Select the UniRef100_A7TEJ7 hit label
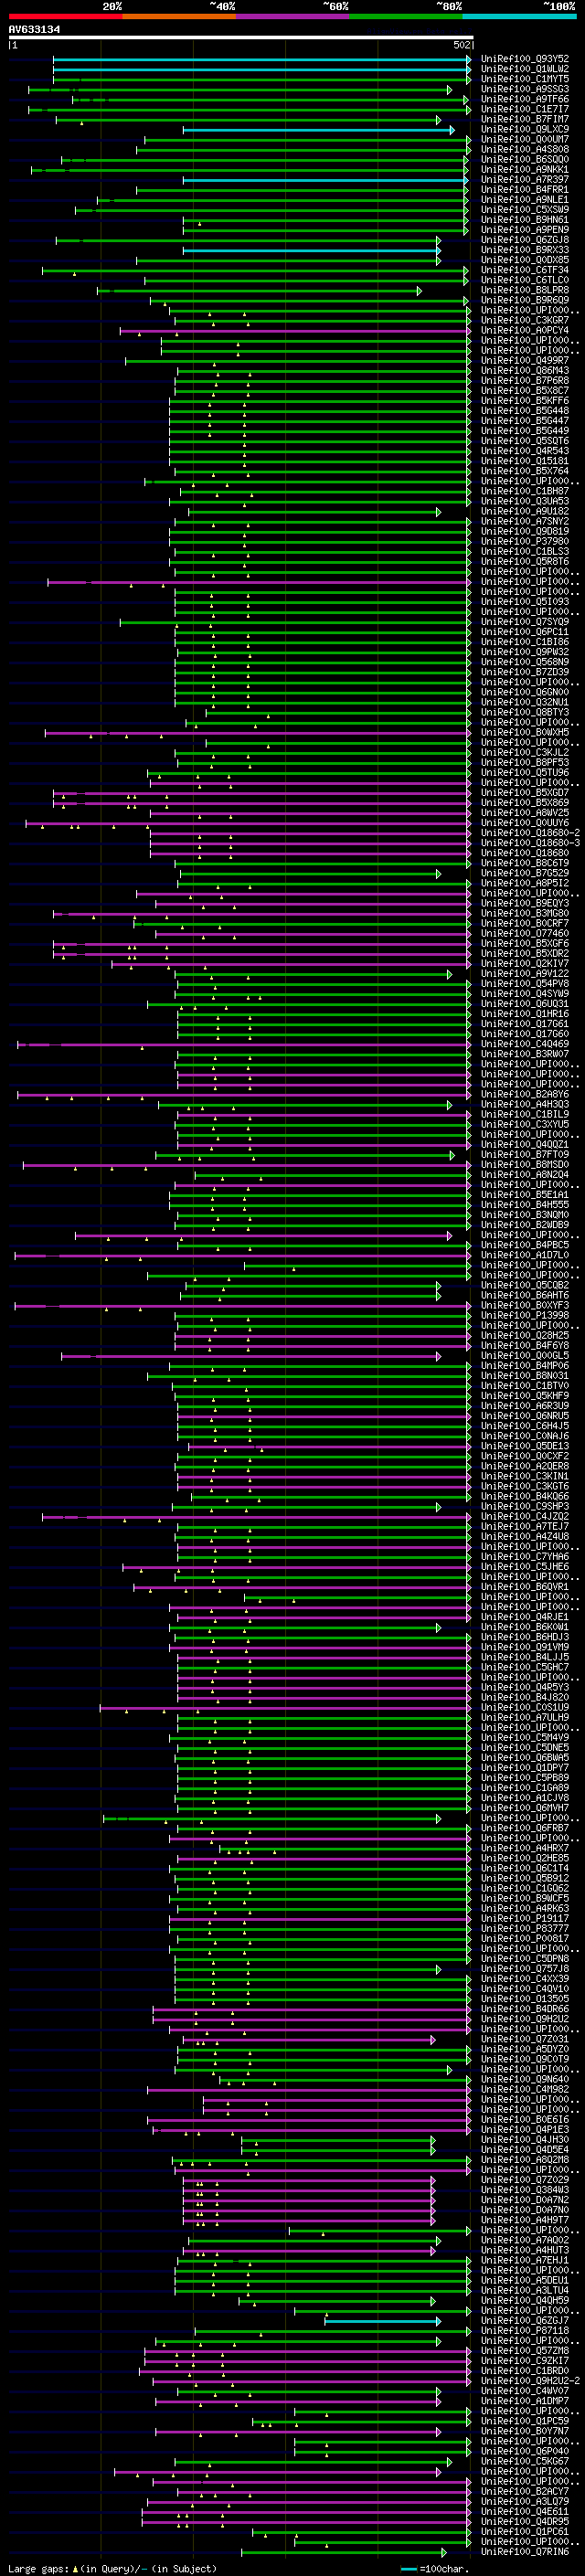Screen dimensions: 585x2576 [x=524, y=1526]
